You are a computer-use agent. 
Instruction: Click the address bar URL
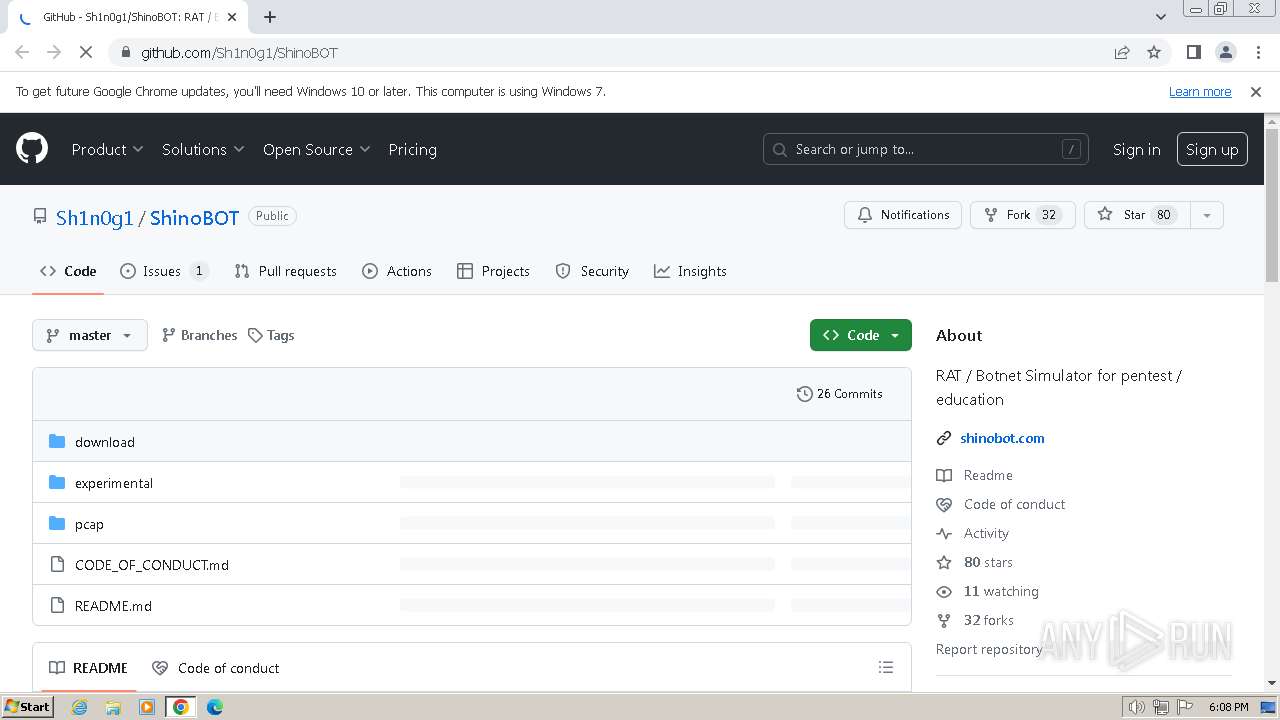pos(239,52)
